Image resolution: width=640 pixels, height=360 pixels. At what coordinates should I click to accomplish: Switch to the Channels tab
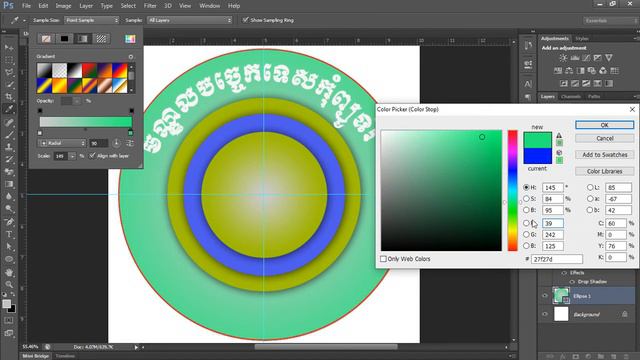(571, 97)
